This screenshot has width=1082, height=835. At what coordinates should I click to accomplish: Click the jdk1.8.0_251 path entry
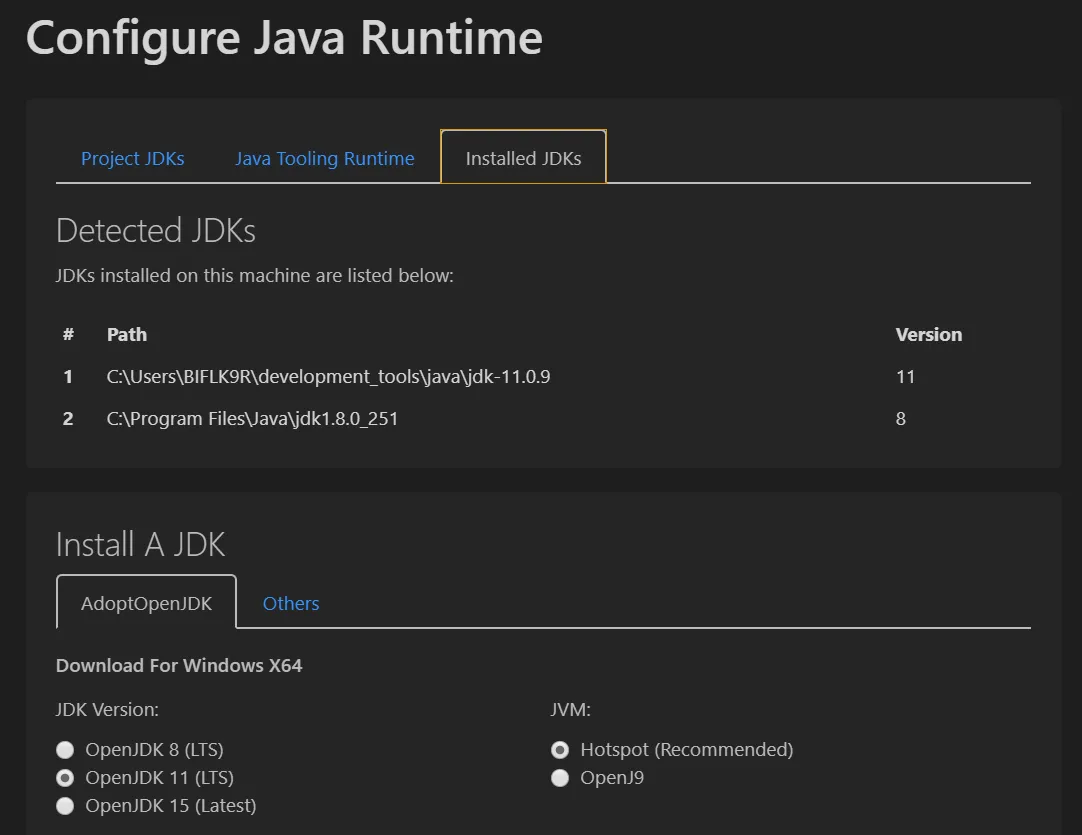click(x=252, y=419)
